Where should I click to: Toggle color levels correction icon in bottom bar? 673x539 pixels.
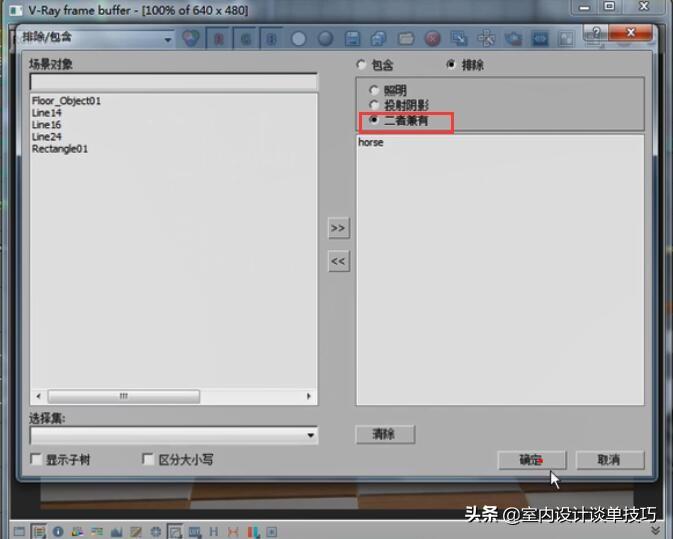77,532
